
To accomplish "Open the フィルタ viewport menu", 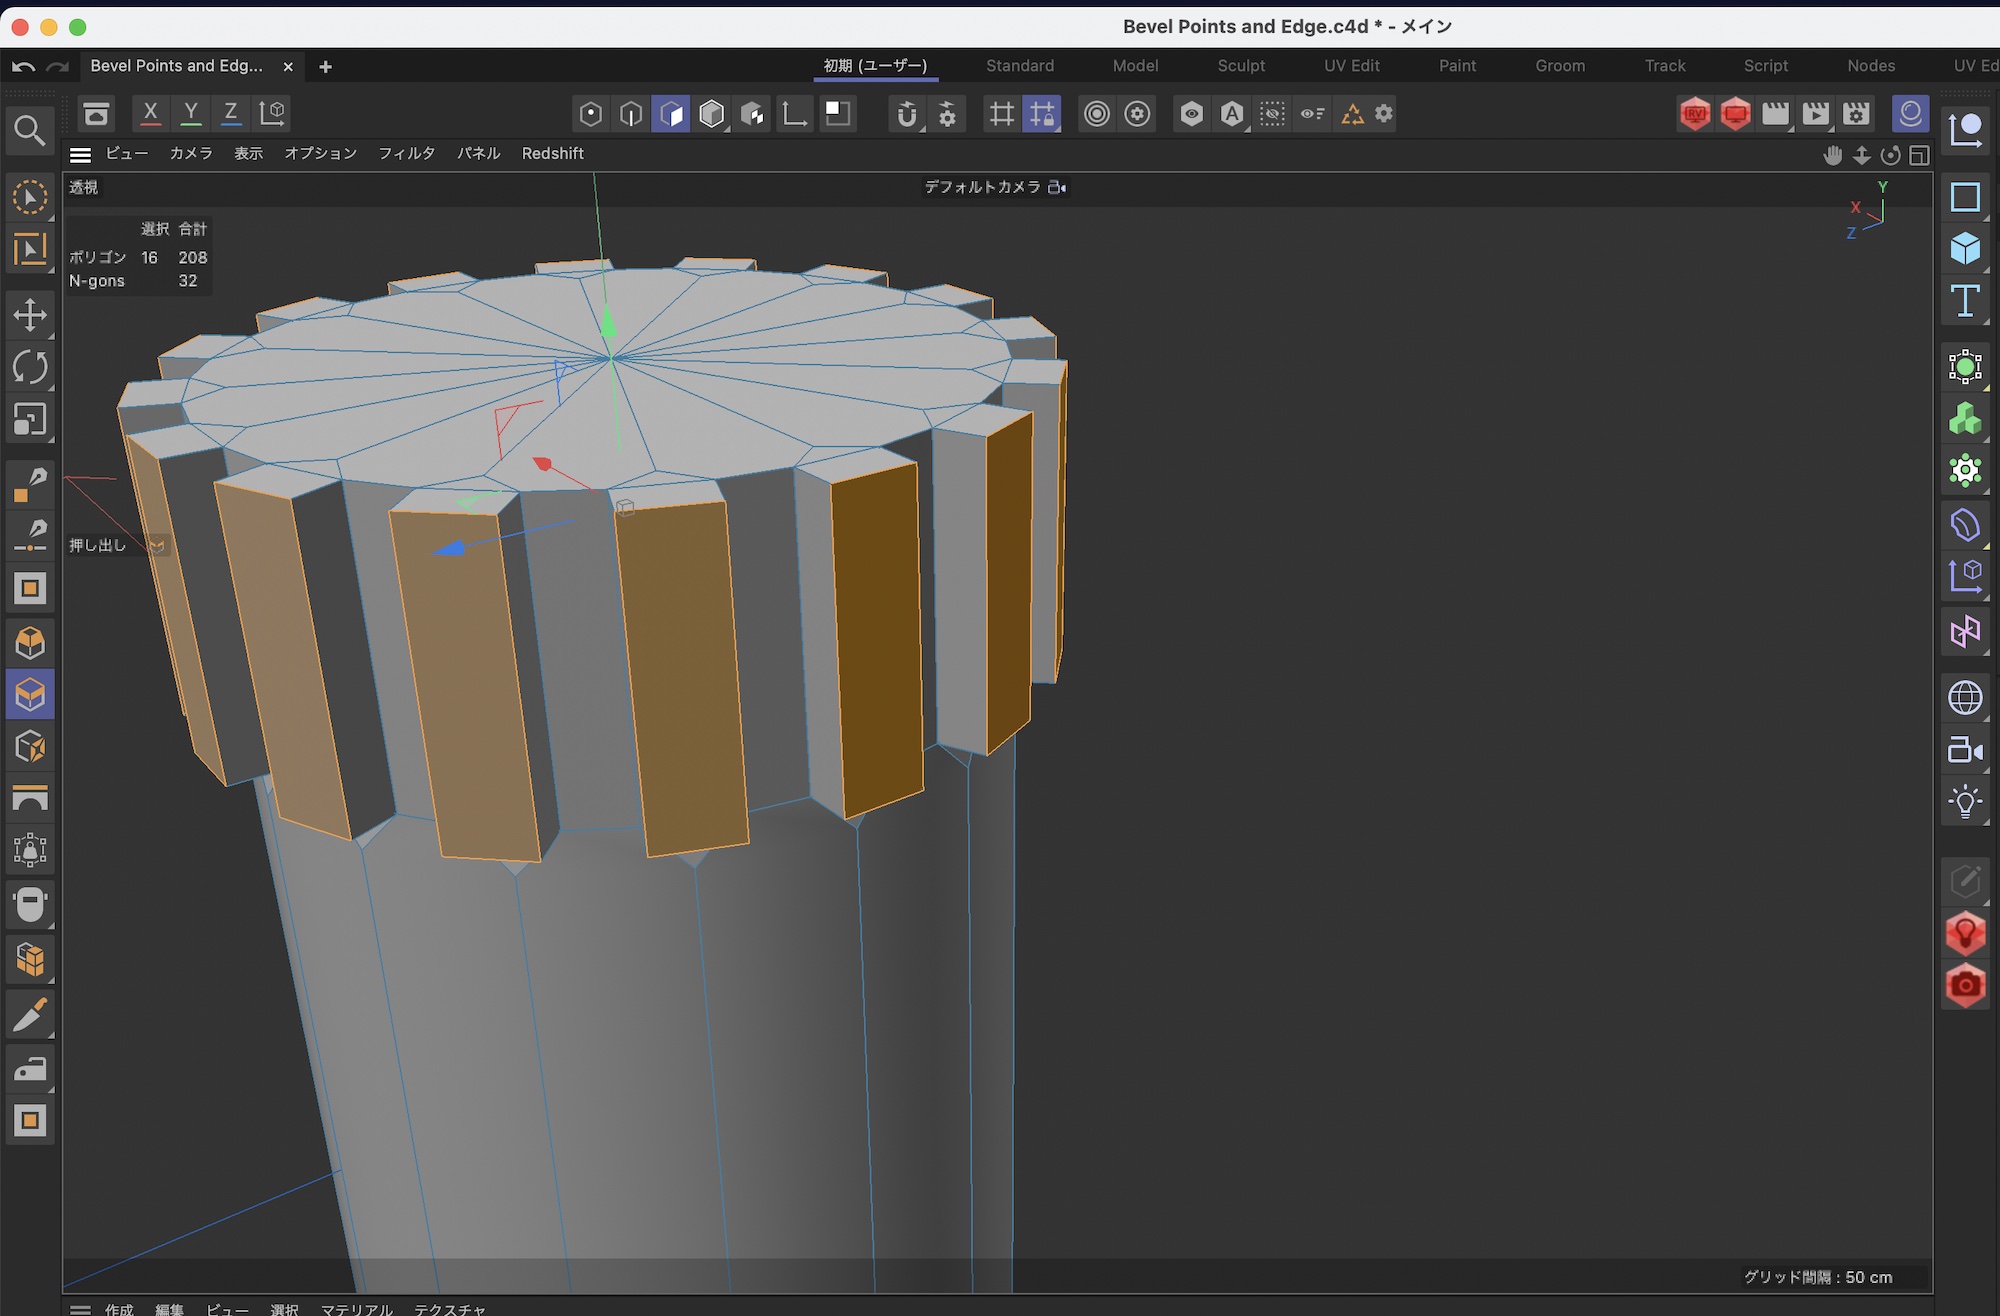I will [x=406, y=154].
